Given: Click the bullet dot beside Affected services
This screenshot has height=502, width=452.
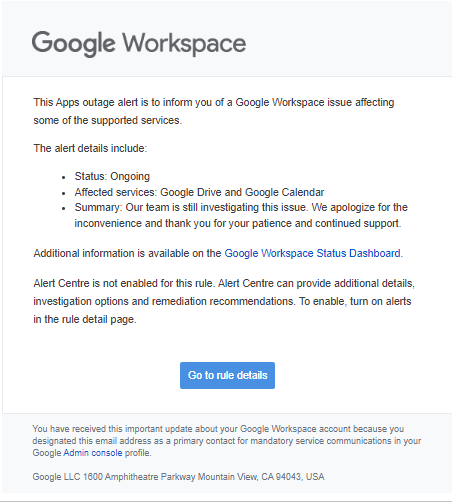Looking at the screenshot, I should (64, 193).
